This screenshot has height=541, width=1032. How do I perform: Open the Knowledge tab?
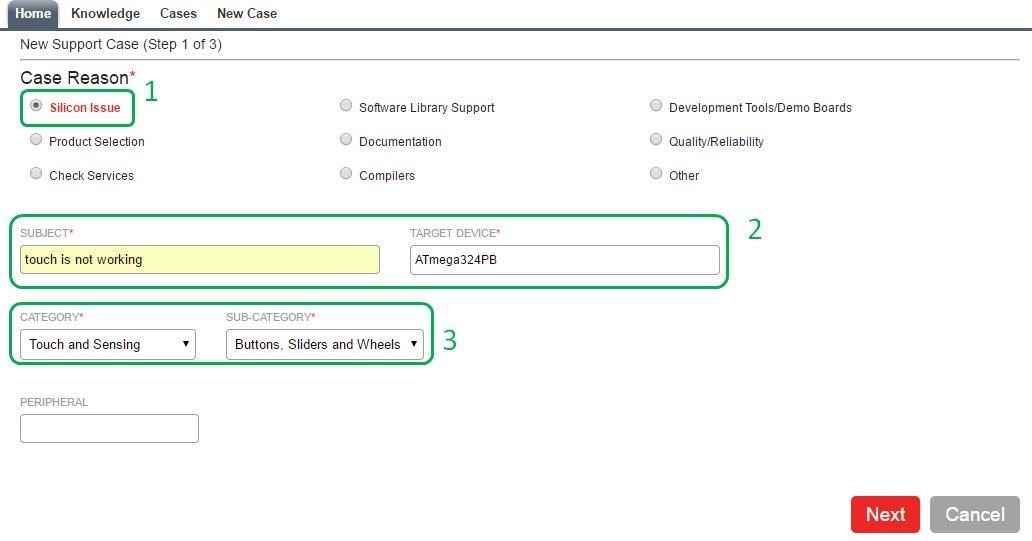[x=105, y=14]
